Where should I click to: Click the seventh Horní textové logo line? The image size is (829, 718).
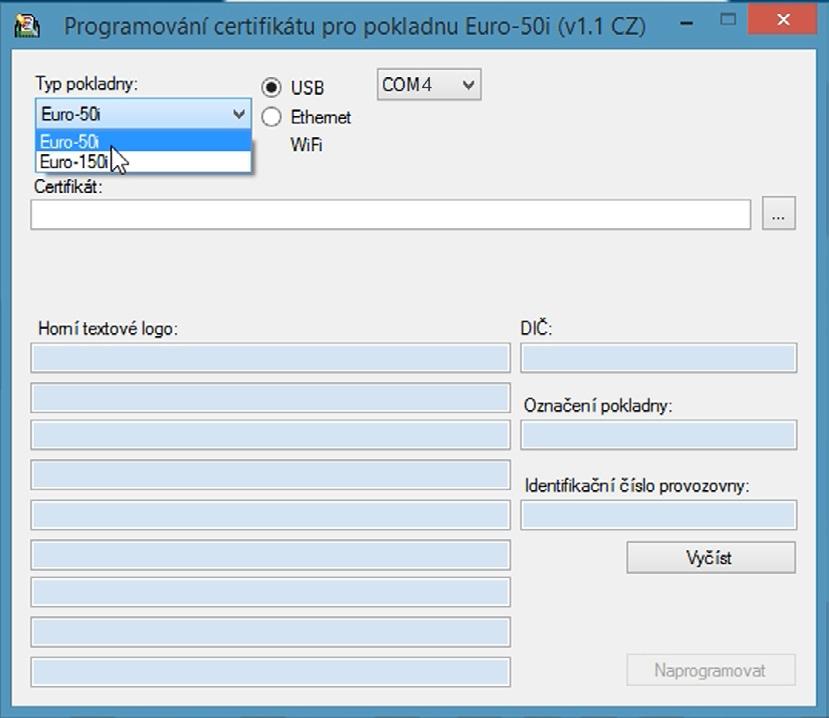(271, 592)
